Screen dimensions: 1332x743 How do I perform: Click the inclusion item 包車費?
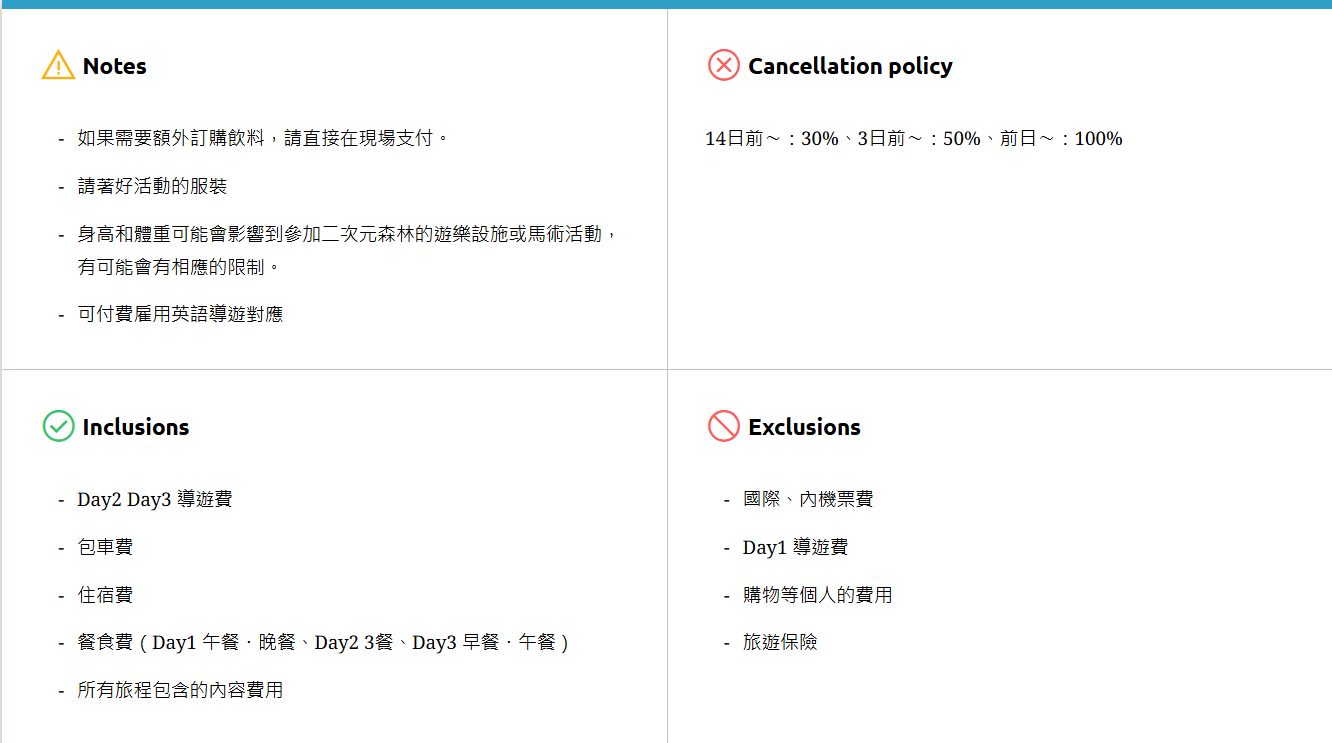click(x=105, y=547)
